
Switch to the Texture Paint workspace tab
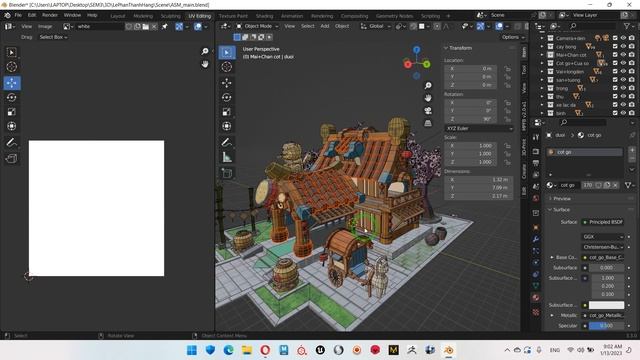pyautogui.click(x=233, y=16)
